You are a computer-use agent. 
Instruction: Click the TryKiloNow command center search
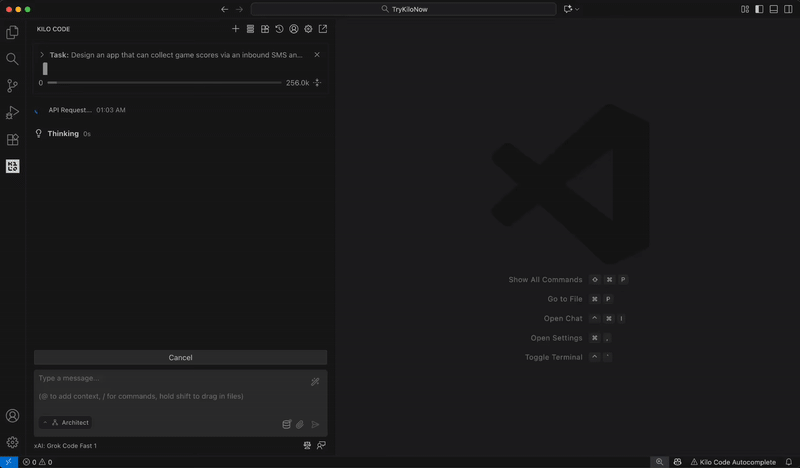404,9
